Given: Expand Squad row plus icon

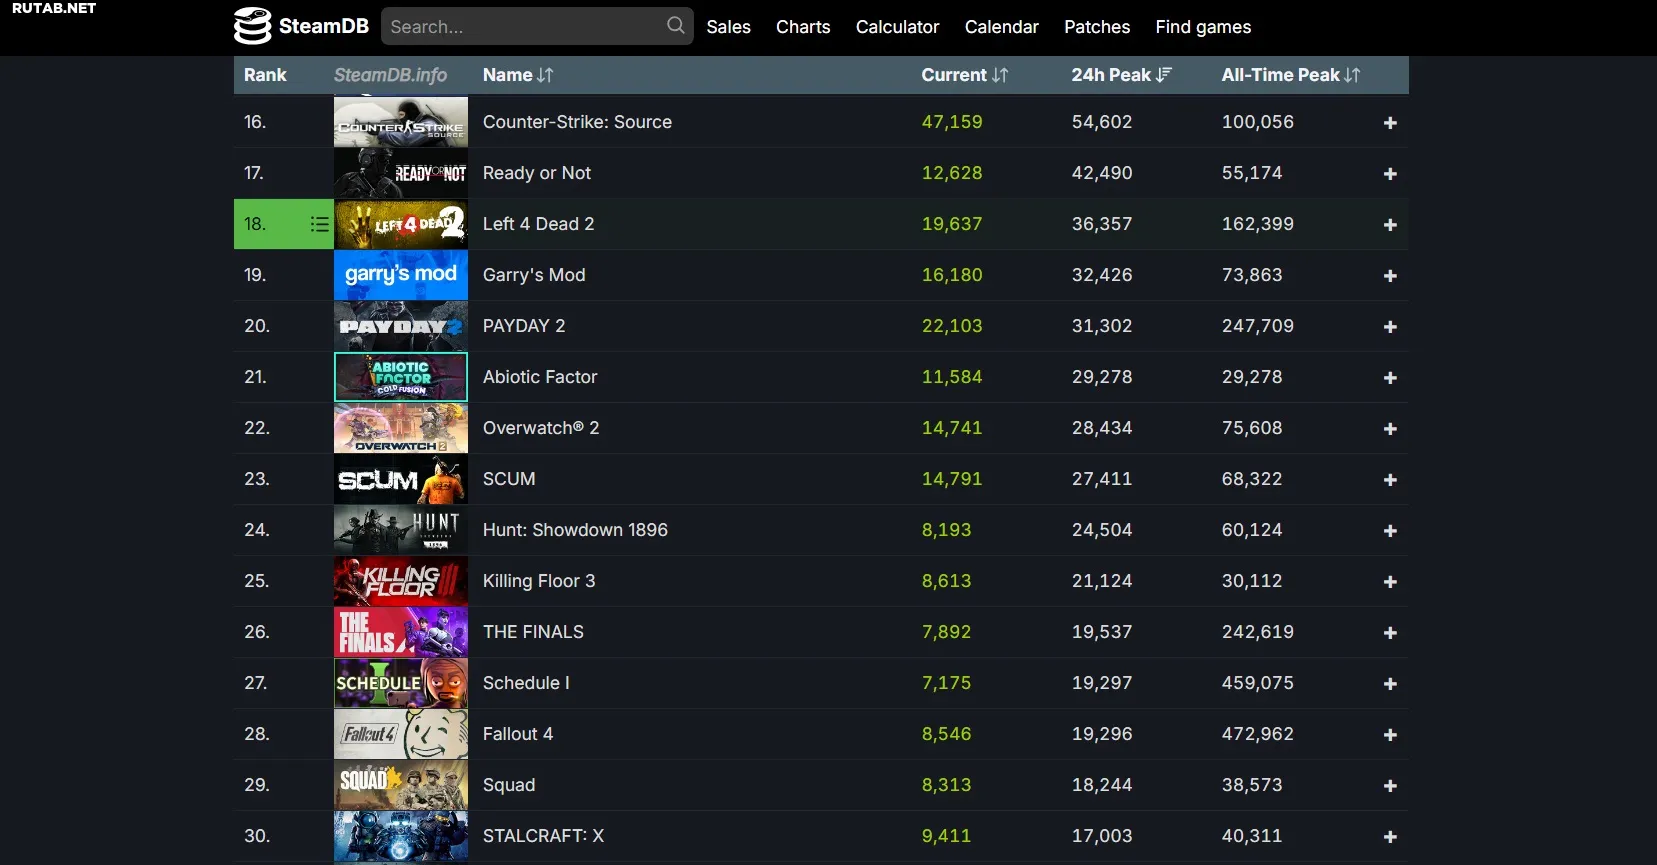Looking at the screenshot, I should click(1390, 786).
